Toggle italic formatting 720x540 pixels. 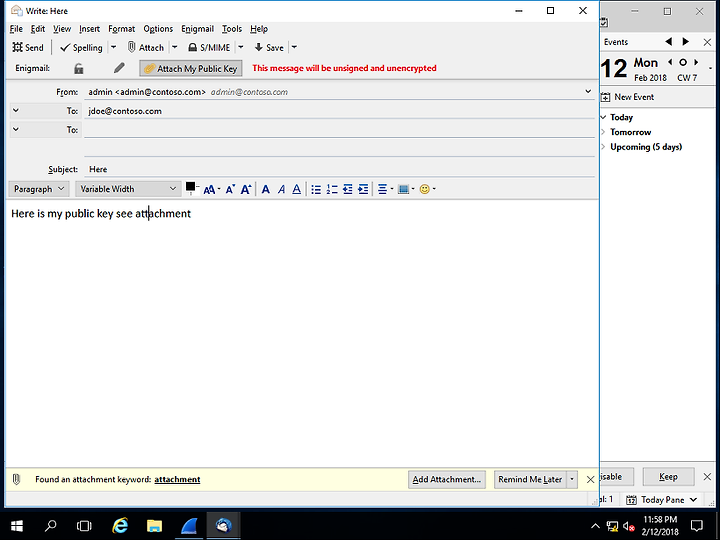pos(281,189)
